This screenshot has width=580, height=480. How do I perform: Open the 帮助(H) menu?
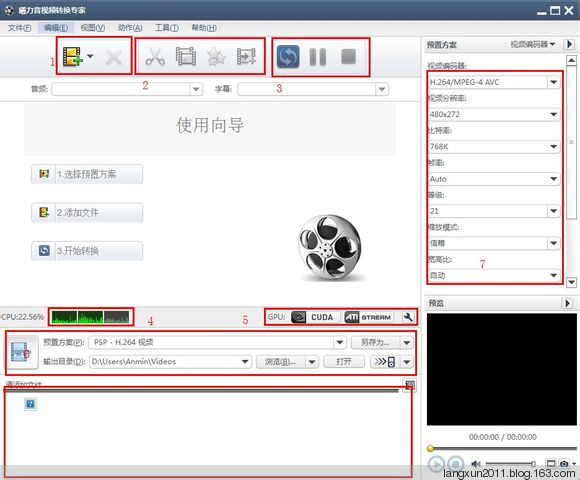point(204,28)
